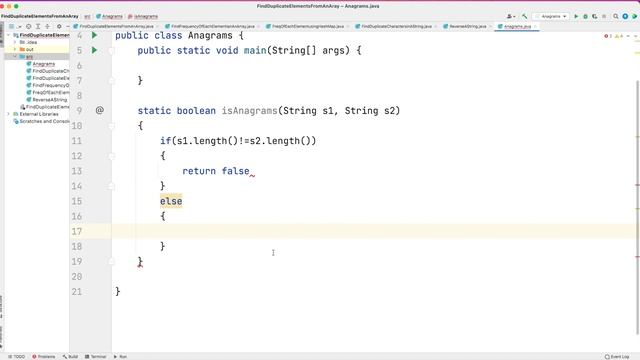
Task: Click the green Run button in top toolbar
Action: click(576, 16)
